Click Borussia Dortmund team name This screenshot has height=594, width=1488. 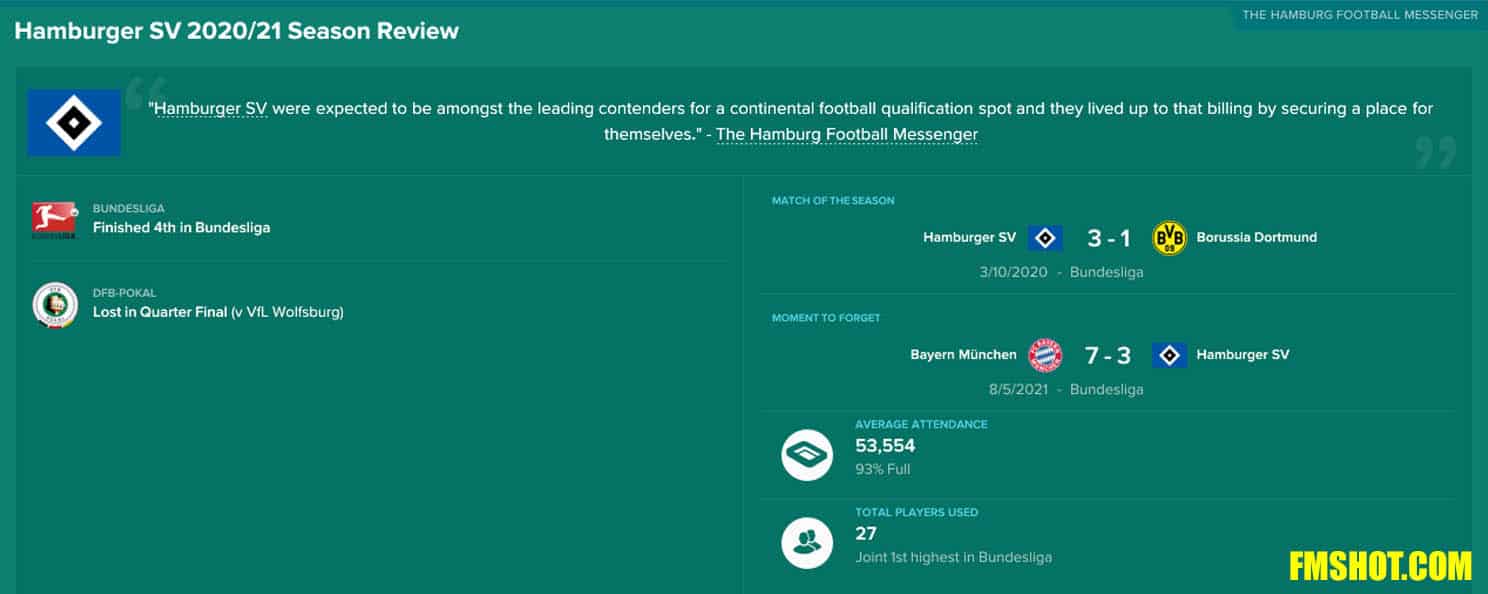(x=1257, y=238)
